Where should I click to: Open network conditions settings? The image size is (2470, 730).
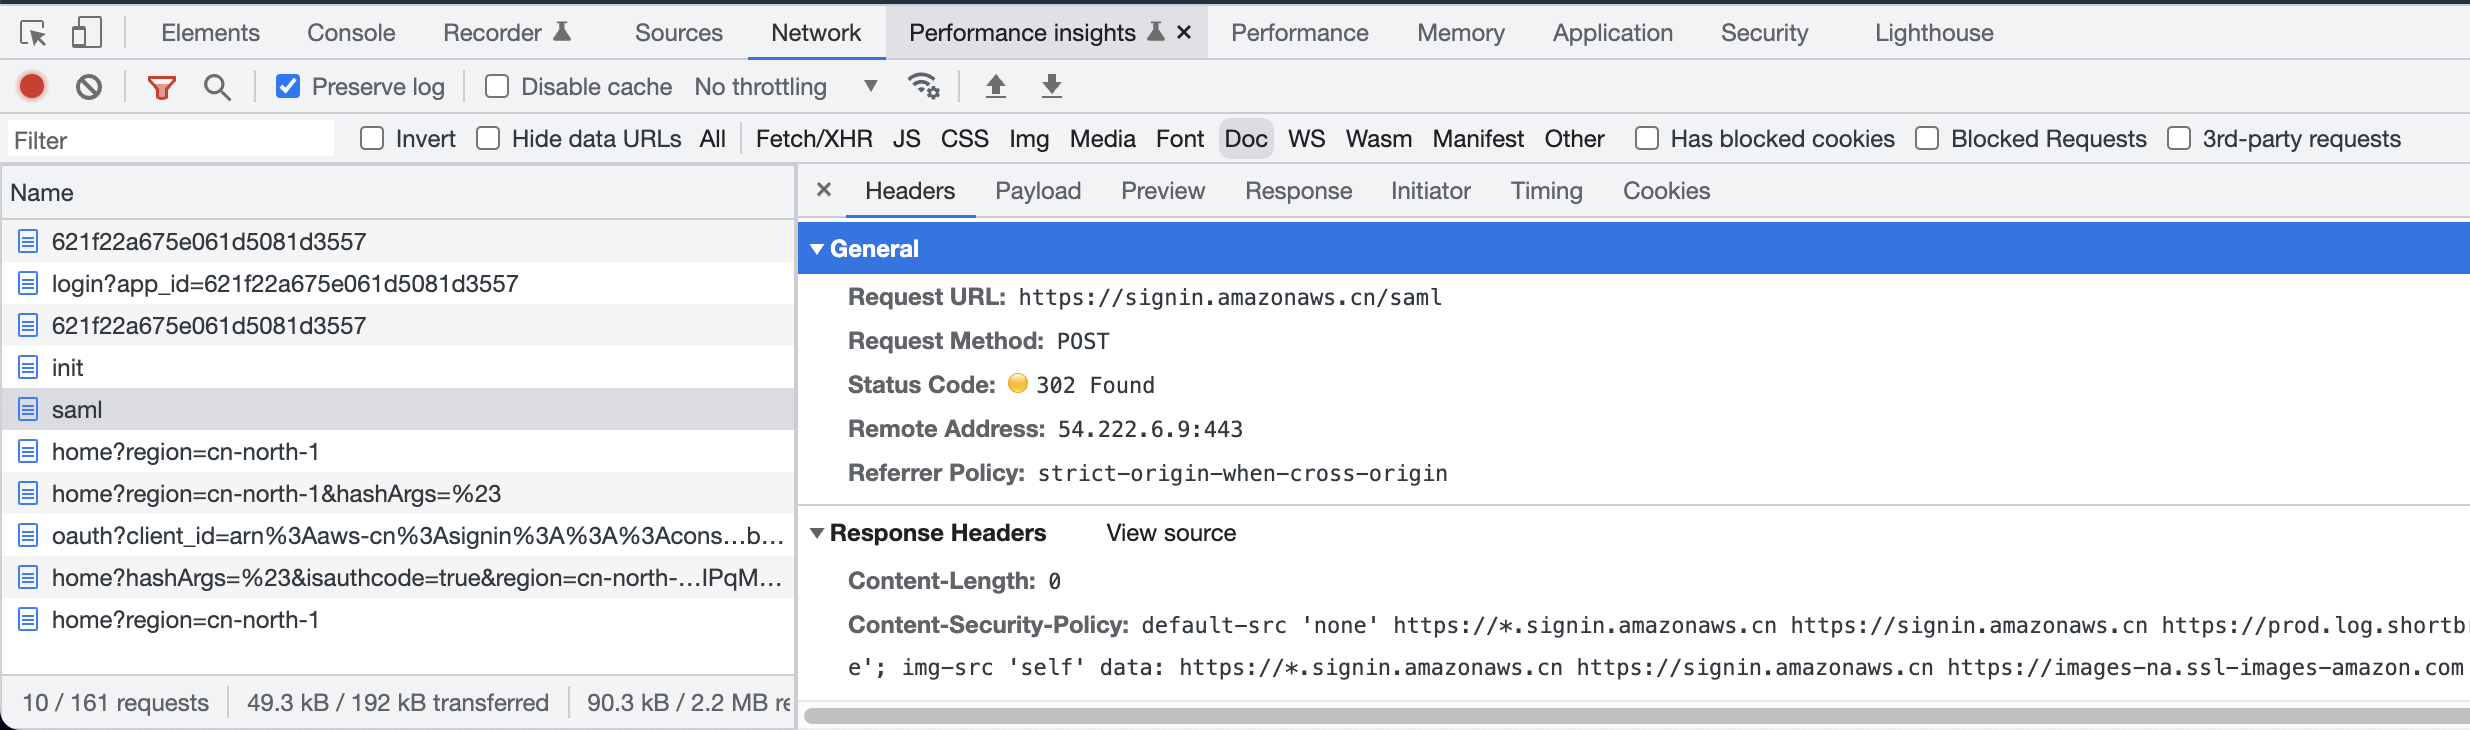point(923,86)
